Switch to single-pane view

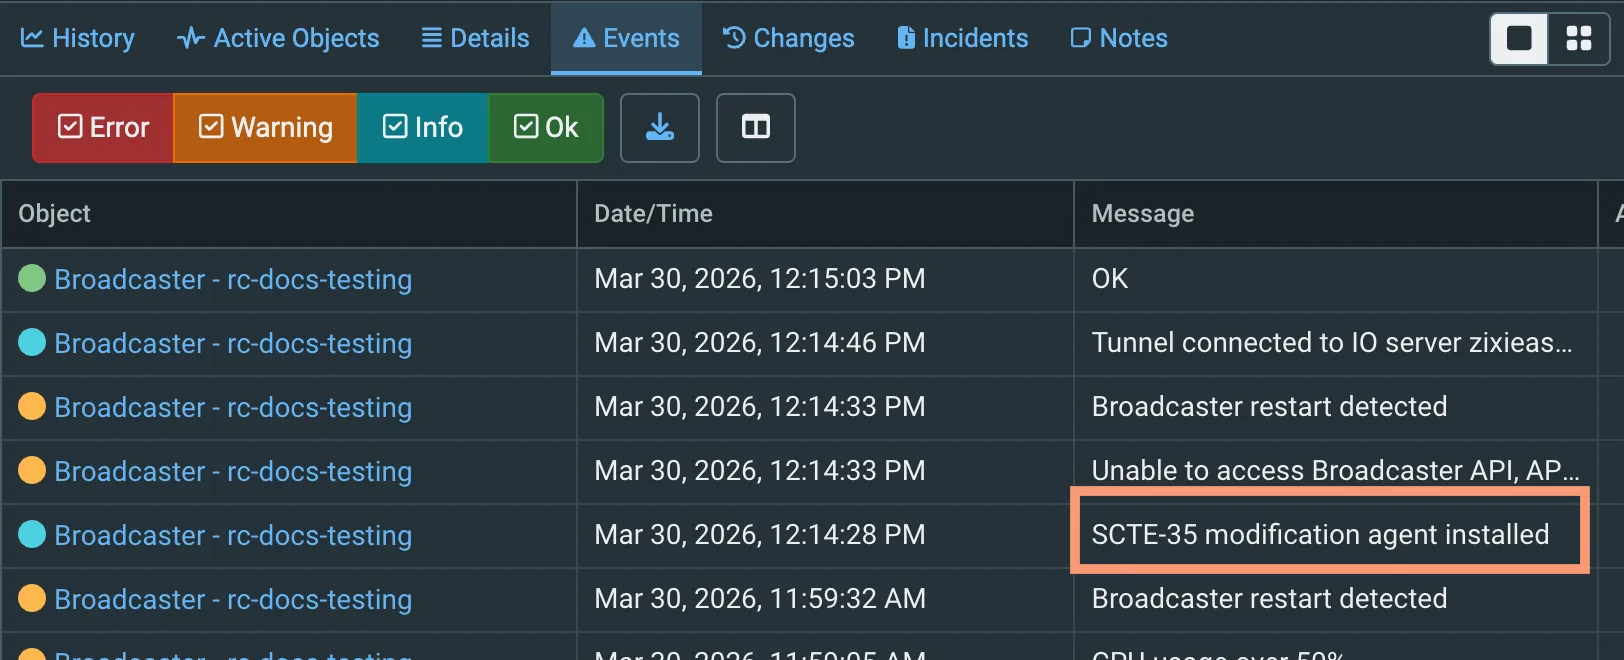1519,38
